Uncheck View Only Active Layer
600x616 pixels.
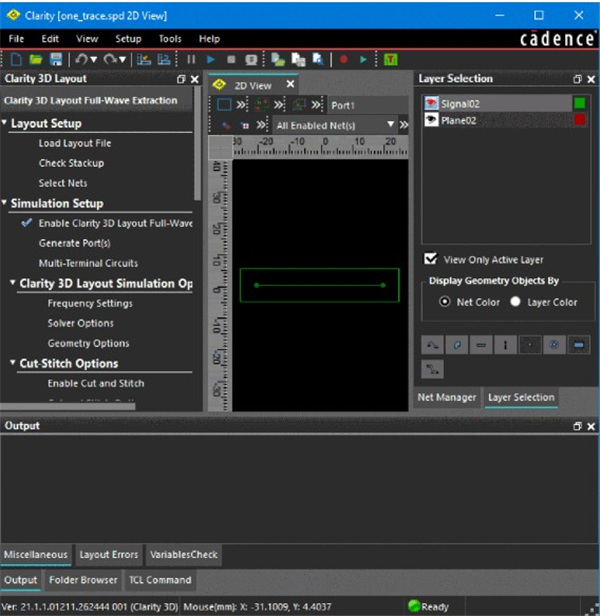tap(431, 259)
